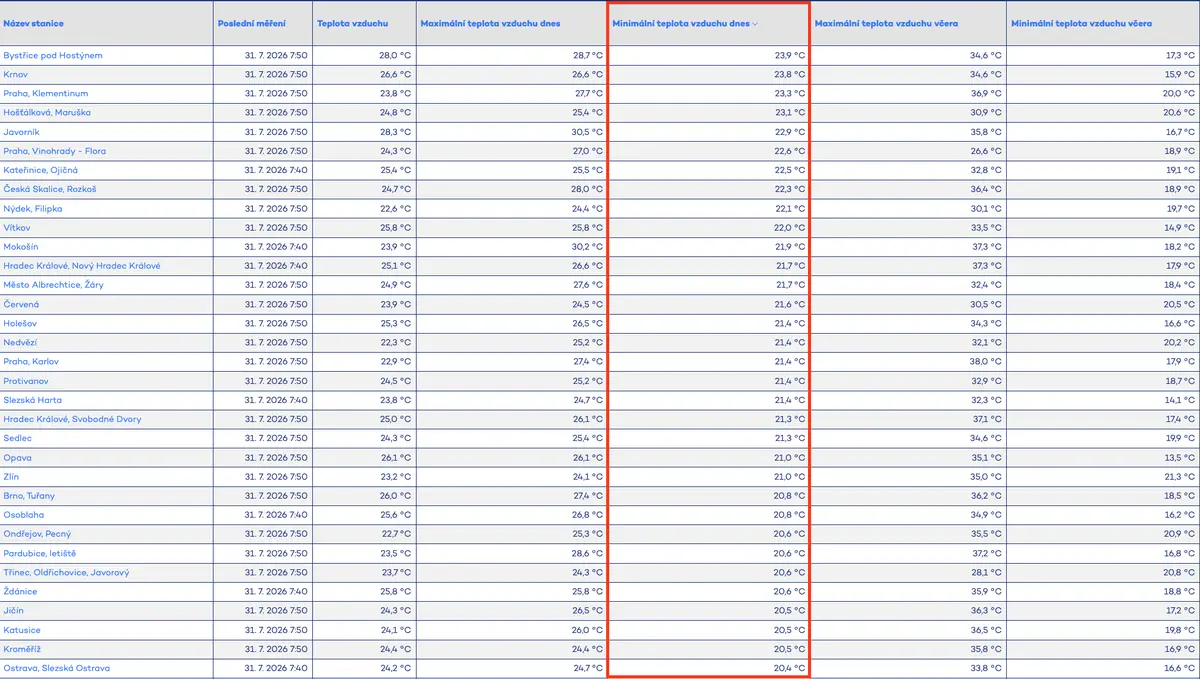The height and width of the screenshot is (679, 1200).
Task: Click the sort arrow on Minimální teplota vzduchu dnes
Action: 755,23
